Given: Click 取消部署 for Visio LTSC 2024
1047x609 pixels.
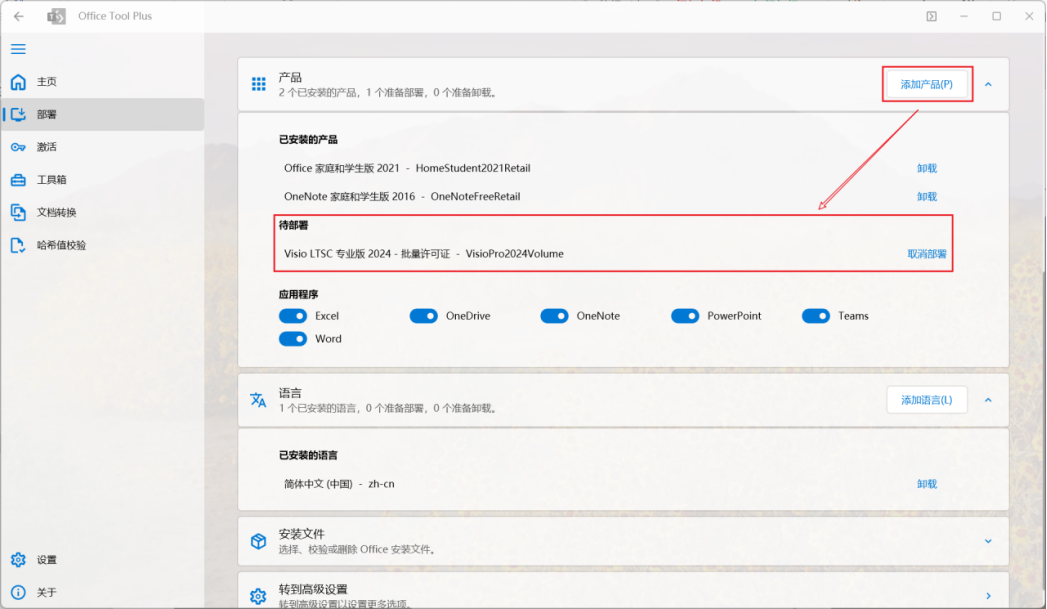Looking at the screenshot, I should coord(927,254).
